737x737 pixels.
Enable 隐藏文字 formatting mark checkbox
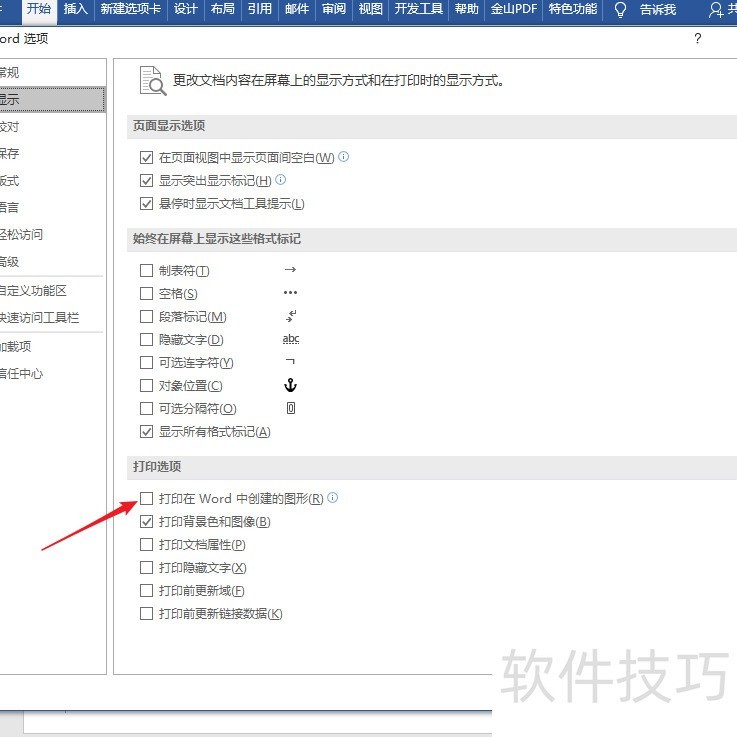pos(146,339)
